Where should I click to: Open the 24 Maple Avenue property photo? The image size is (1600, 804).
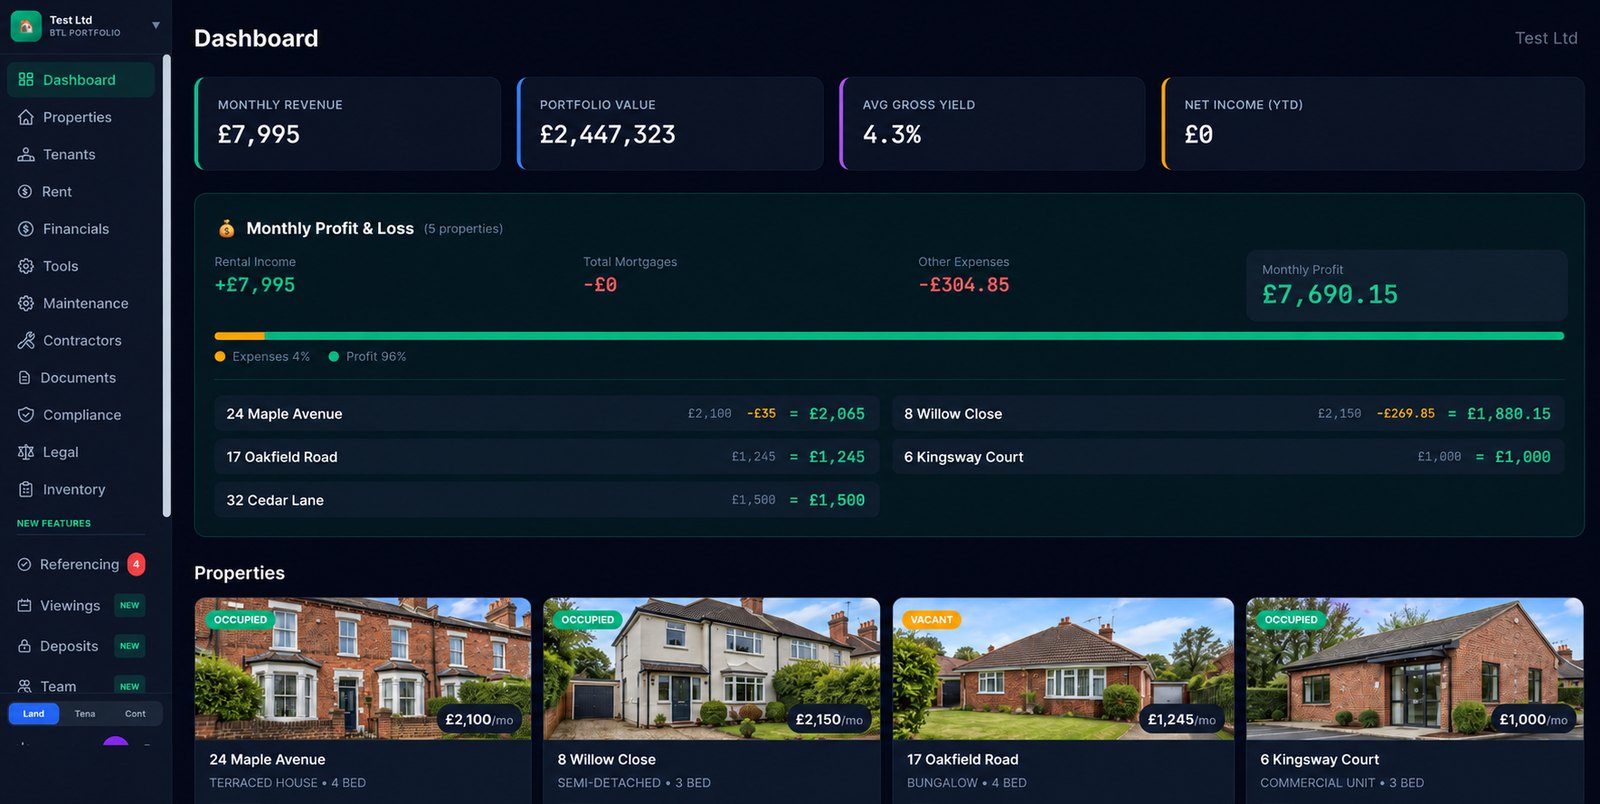pyautogui.click(x=363, y=669)
